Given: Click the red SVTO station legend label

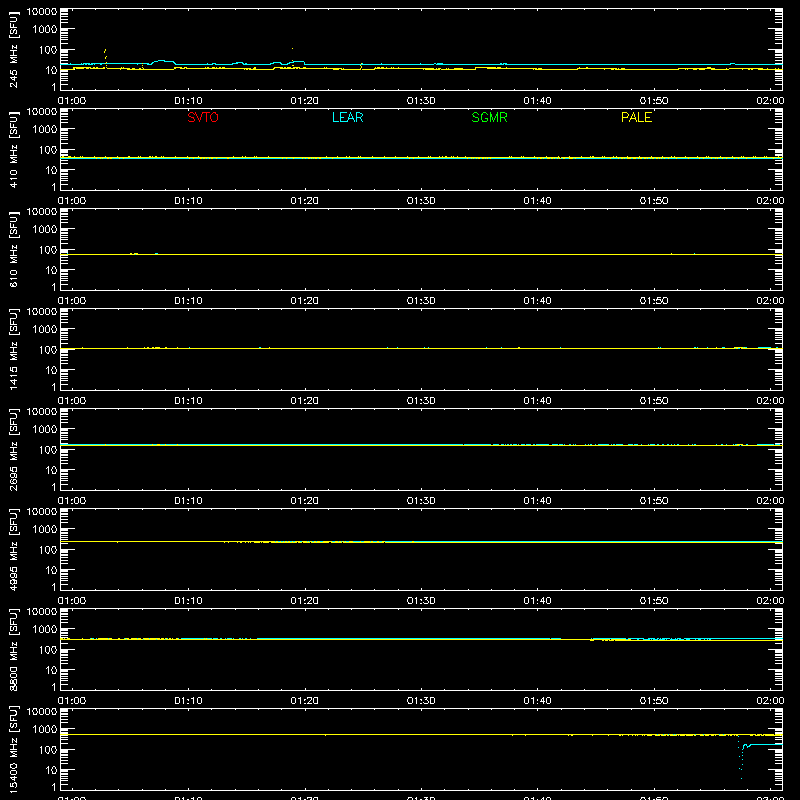Looking at the screenshot, I should (x=203, y=117).
